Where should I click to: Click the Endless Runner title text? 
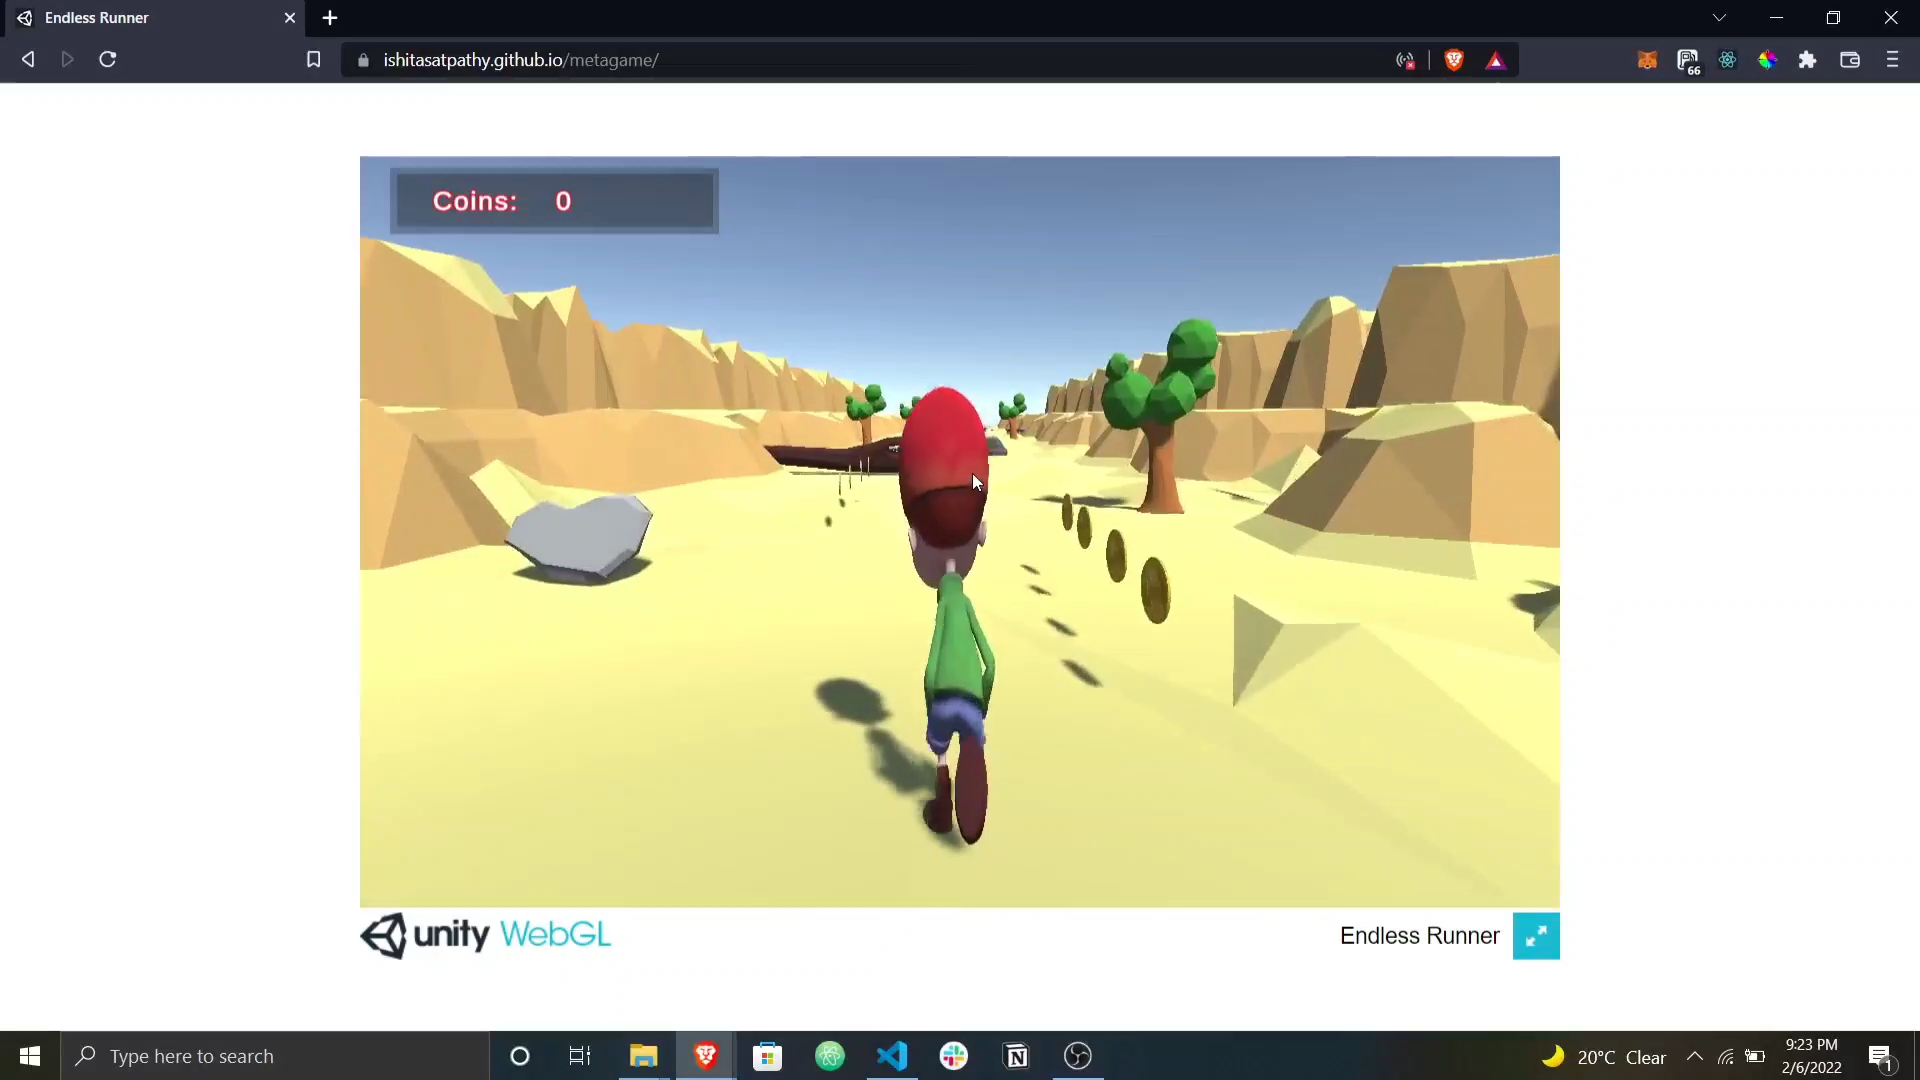pos(1419,936)
